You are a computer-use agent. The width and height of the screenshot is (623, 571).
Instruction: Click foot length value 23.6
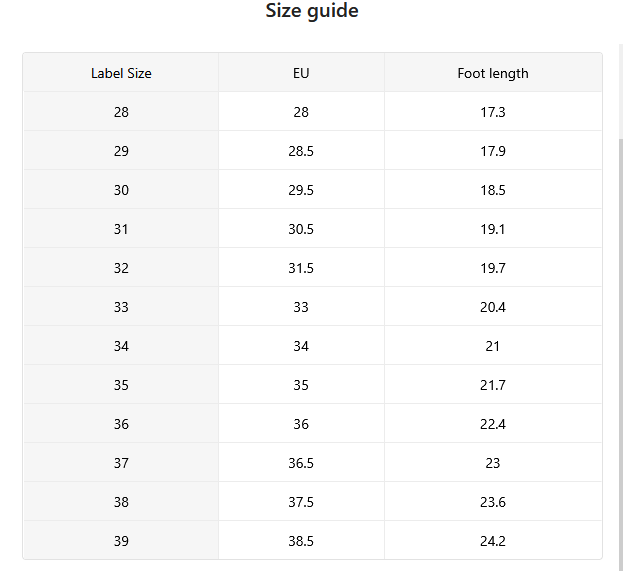pyautogui.click(x=493, y=502)
